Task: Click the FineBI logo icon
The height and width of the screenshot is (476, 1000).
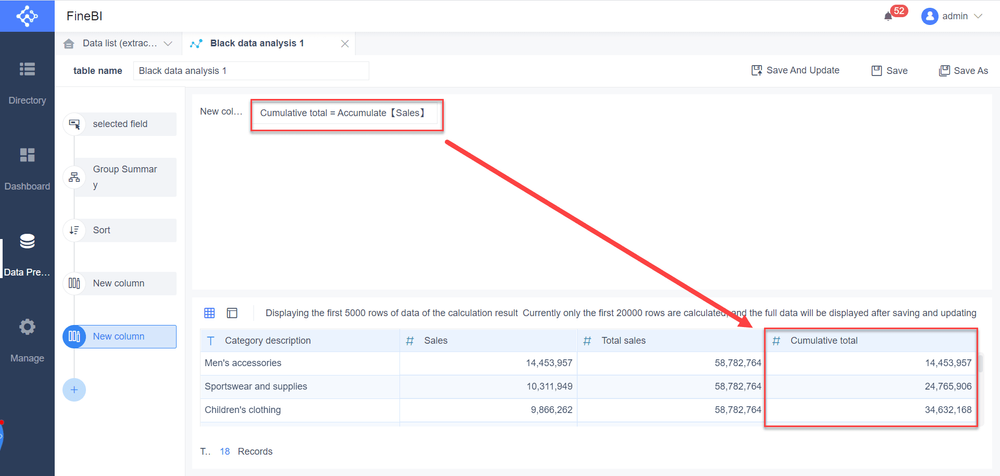Action: (27, 16)
